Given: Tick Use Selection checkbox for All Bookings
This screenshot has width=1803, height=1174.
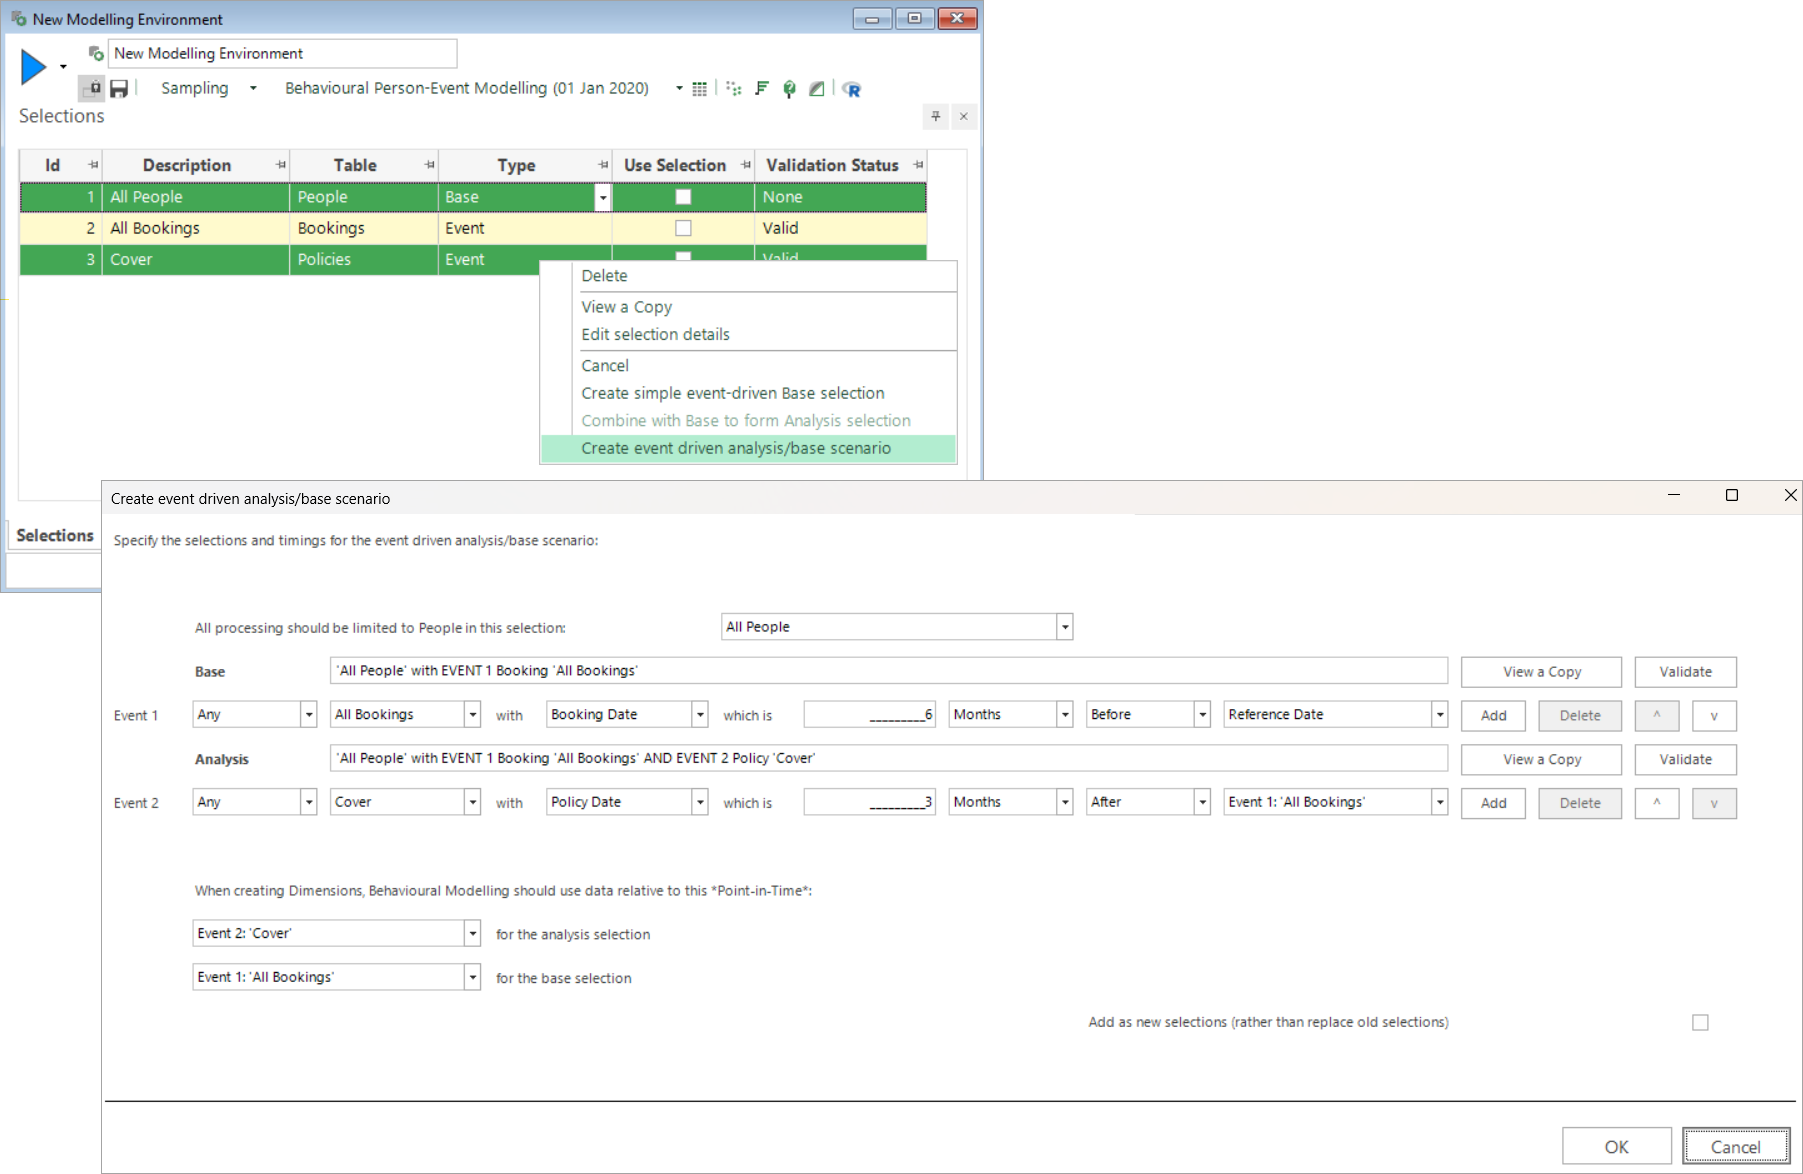Looking at the screenshot, I should click(683, 228).
